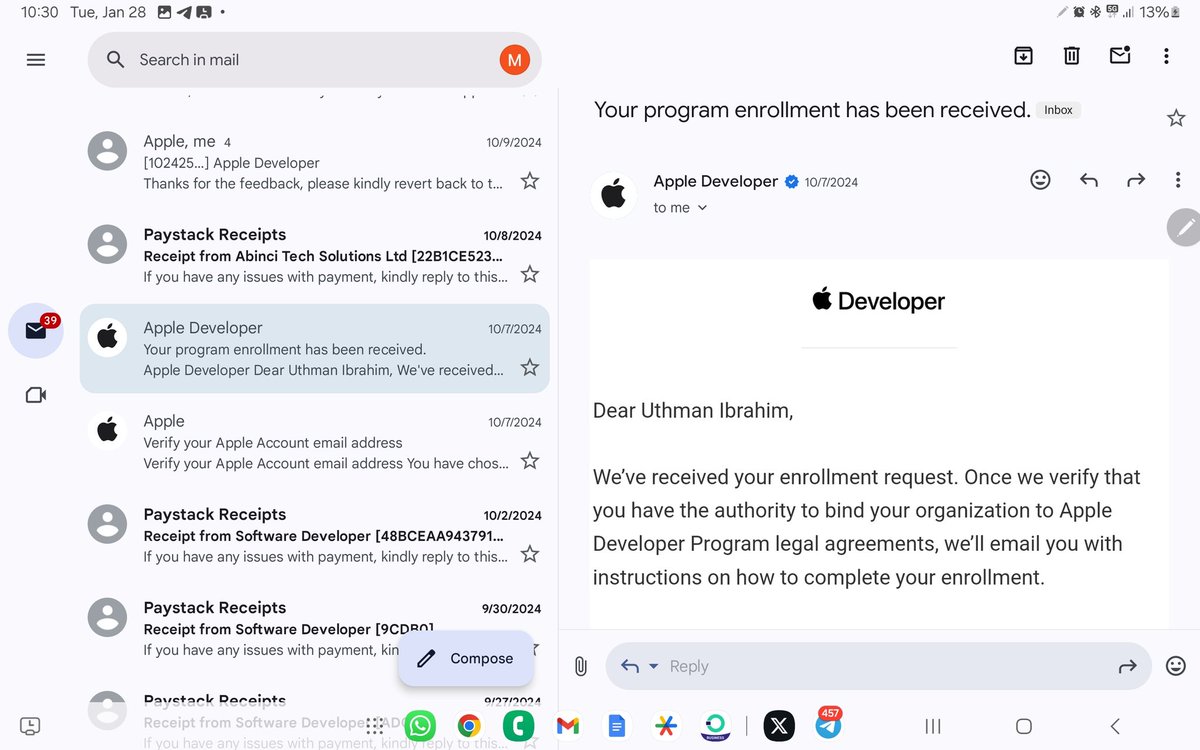Screen dimensions: 1200x750
Task: Open the colorful star app in taskbar
Action: tap(665, 726)
